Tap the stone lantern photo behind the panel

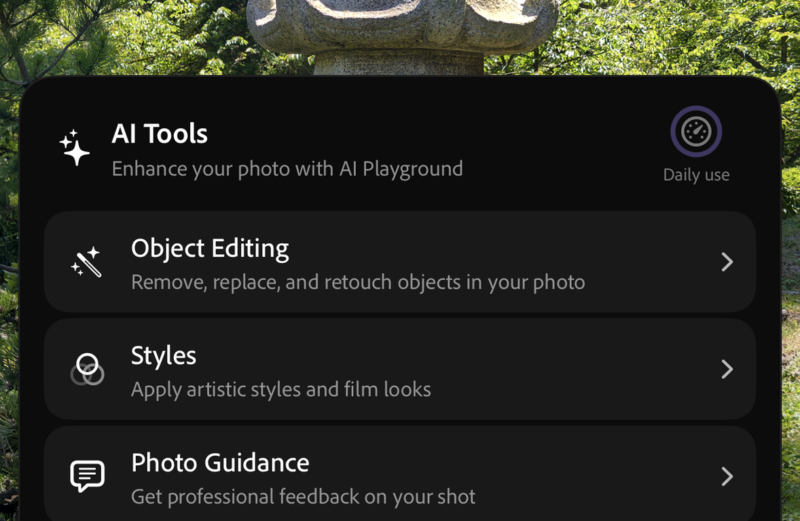click(403, 36)
